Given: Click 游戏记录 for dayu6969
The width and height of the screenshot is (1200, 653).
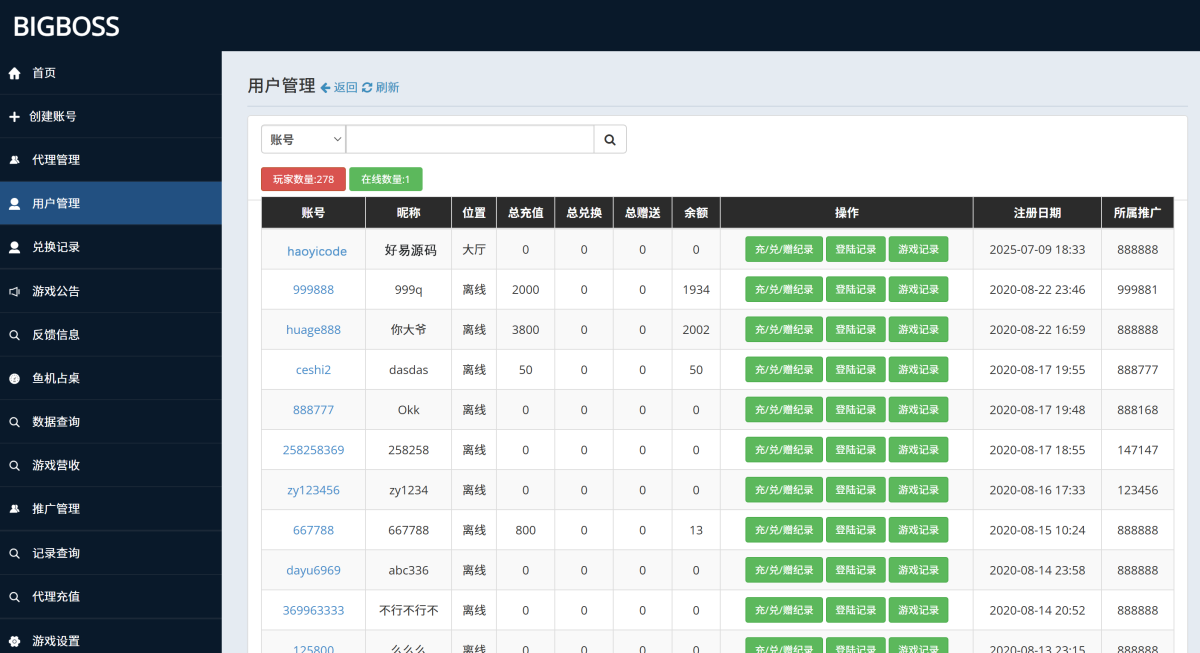Looking at the screenshot, I should 918,570.
